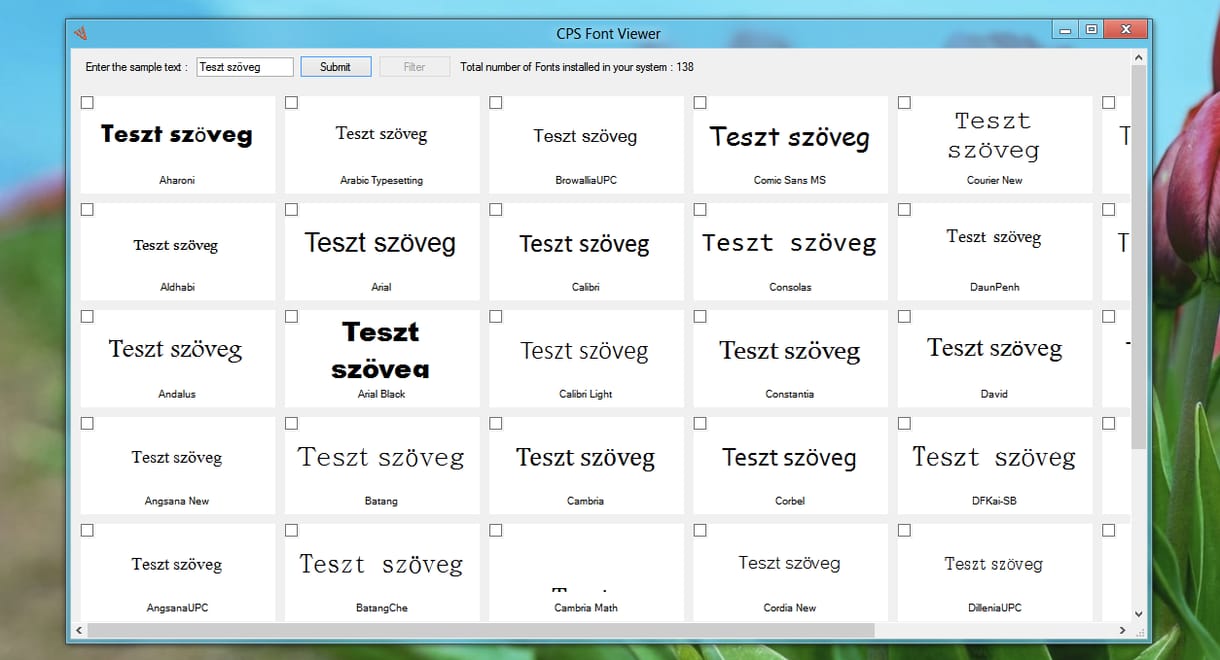Click the Calibri font preview tile
Screen dimensions: 1220x660
tap(586, 251)
